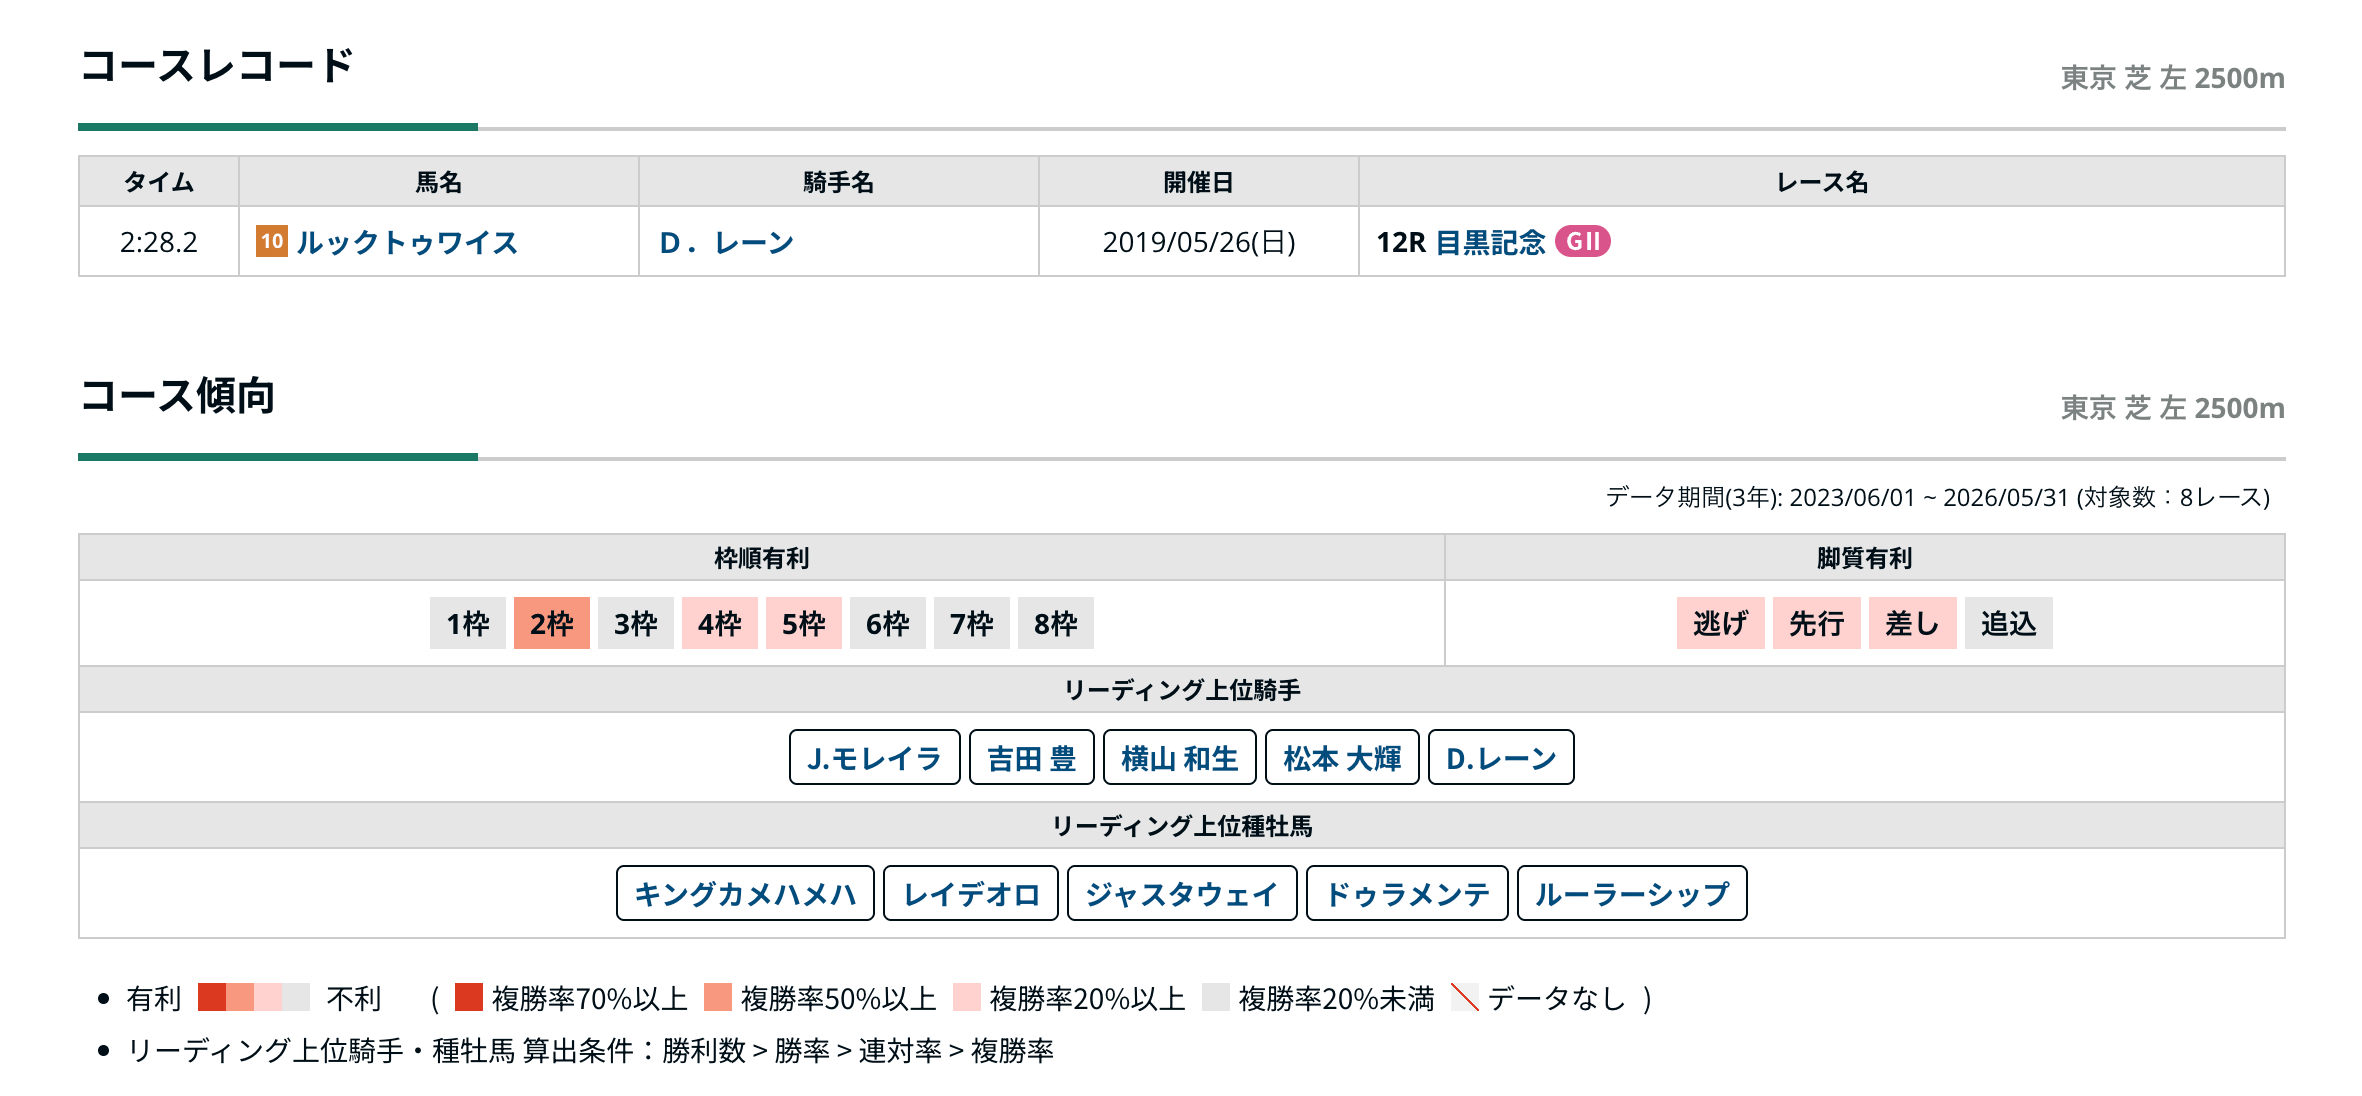Select the 3枠 gate cell

636,623
